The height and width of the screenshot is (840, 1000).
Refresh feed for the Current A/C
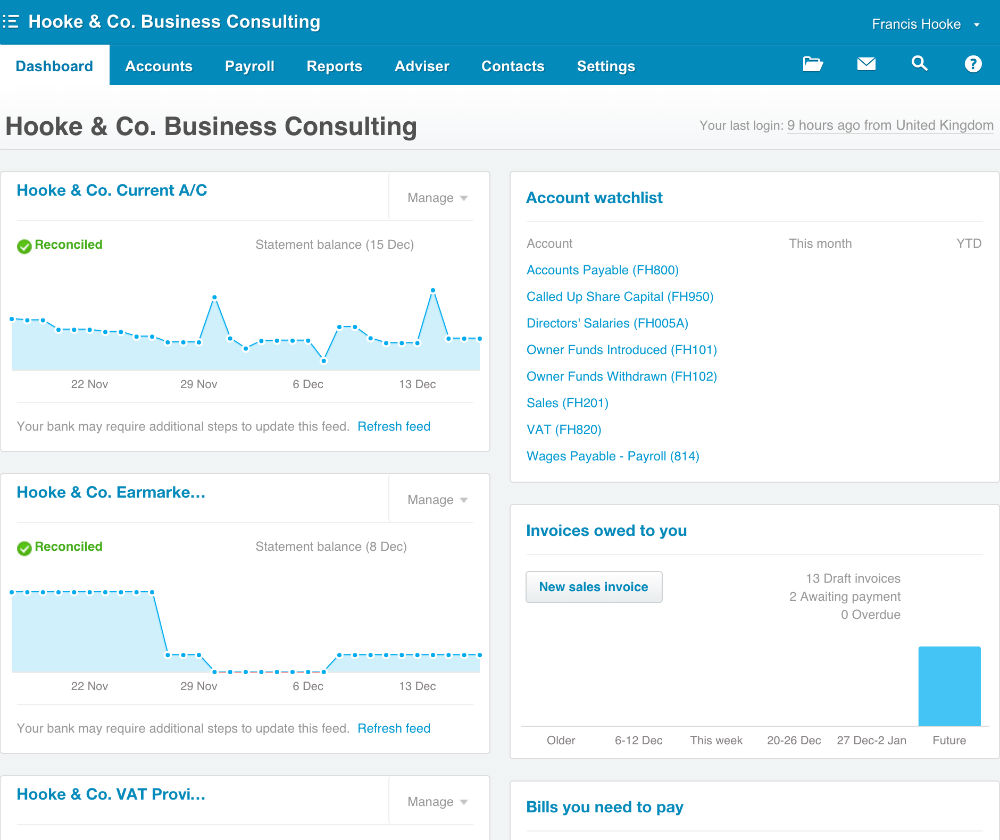394,427
